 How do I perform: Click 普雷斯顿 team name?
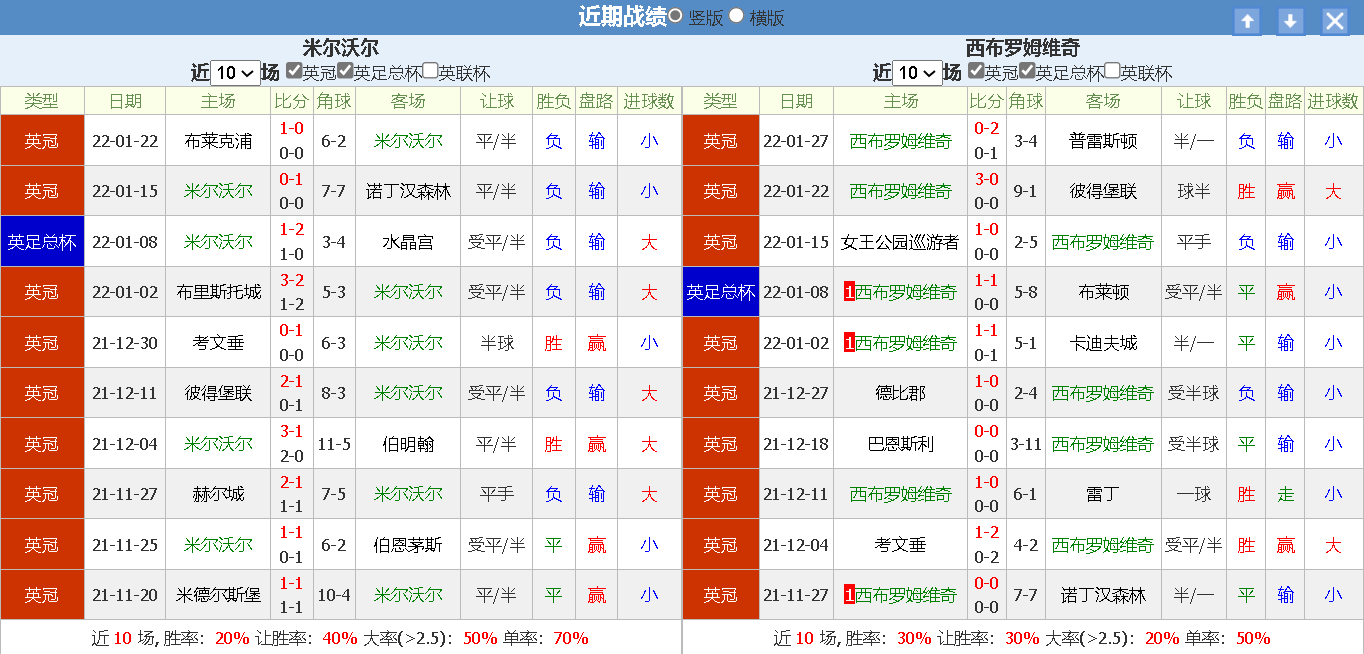click(x=1103, y=141)
